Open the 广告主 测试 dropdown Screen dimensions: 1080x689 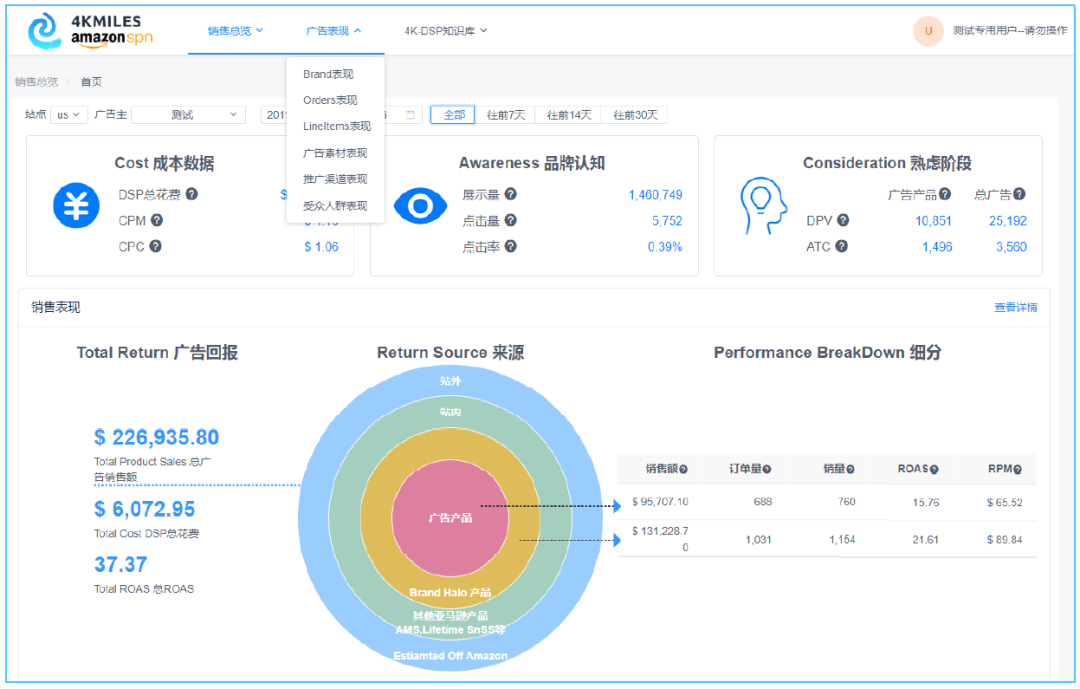[x=188, y=115]
